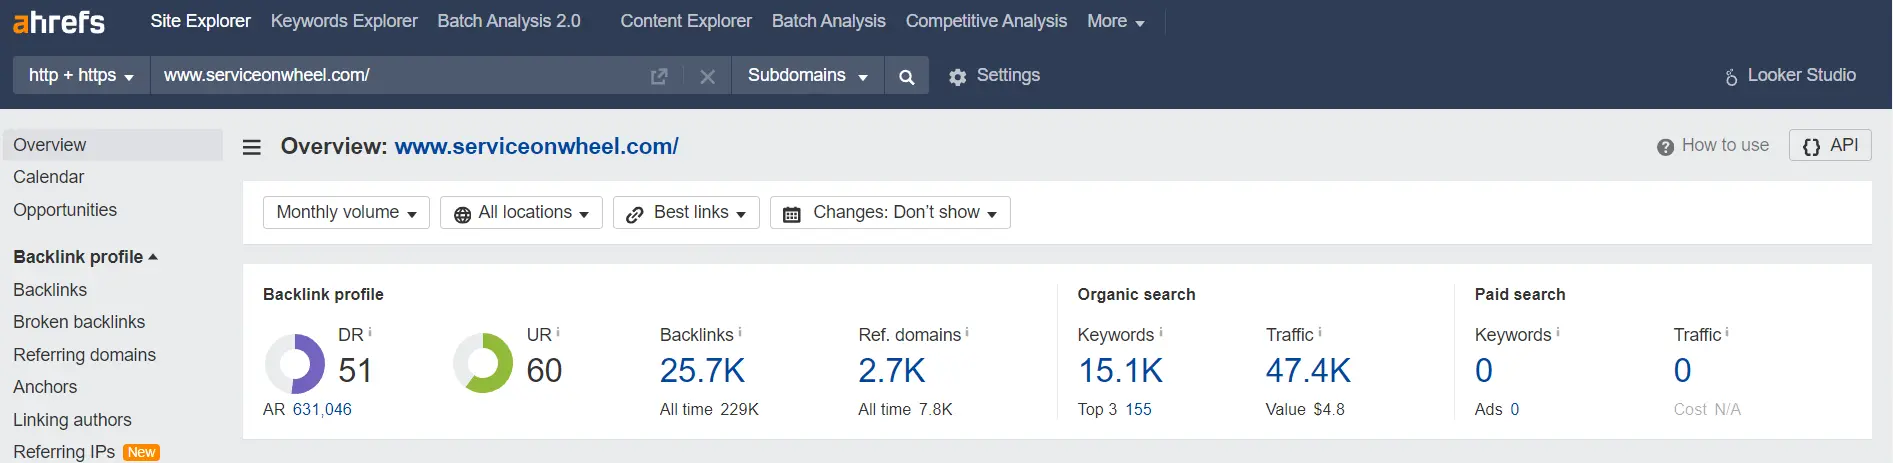The image size is (1893, 463).
Task: Open Looker Studio integration
Action: (x=1789, y=76)
